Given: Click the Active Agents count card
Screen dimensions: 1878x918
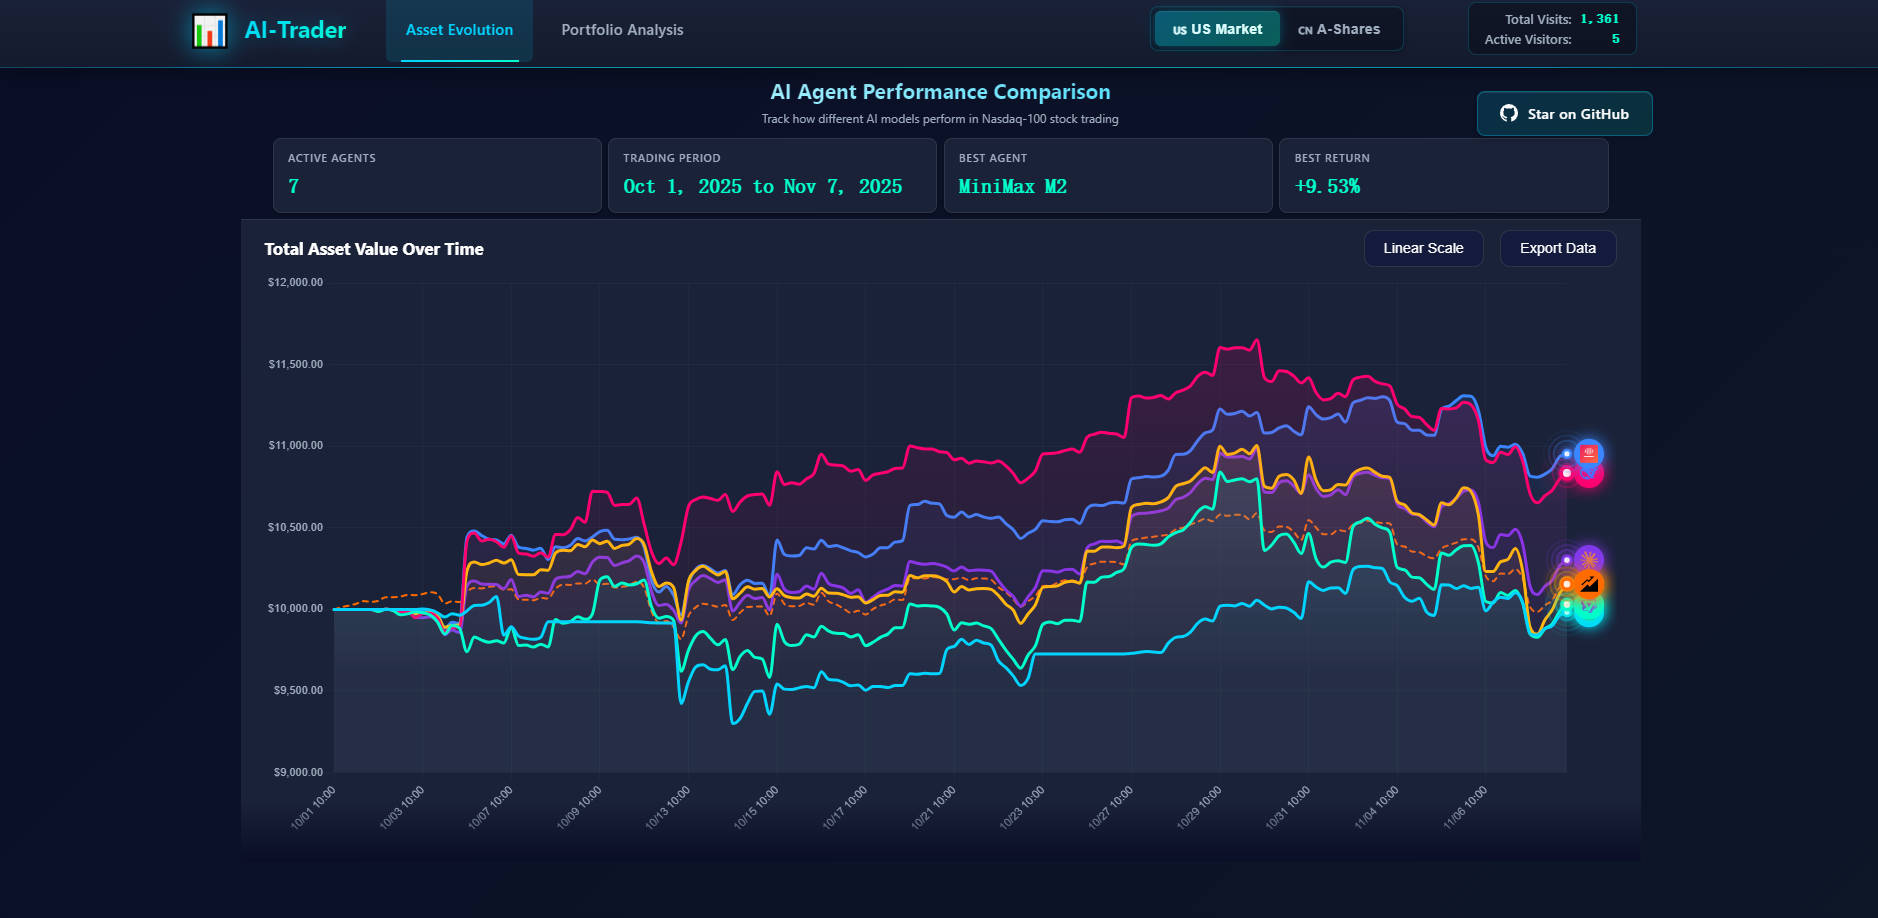Looking at the screenshot, I should point(436,175).
